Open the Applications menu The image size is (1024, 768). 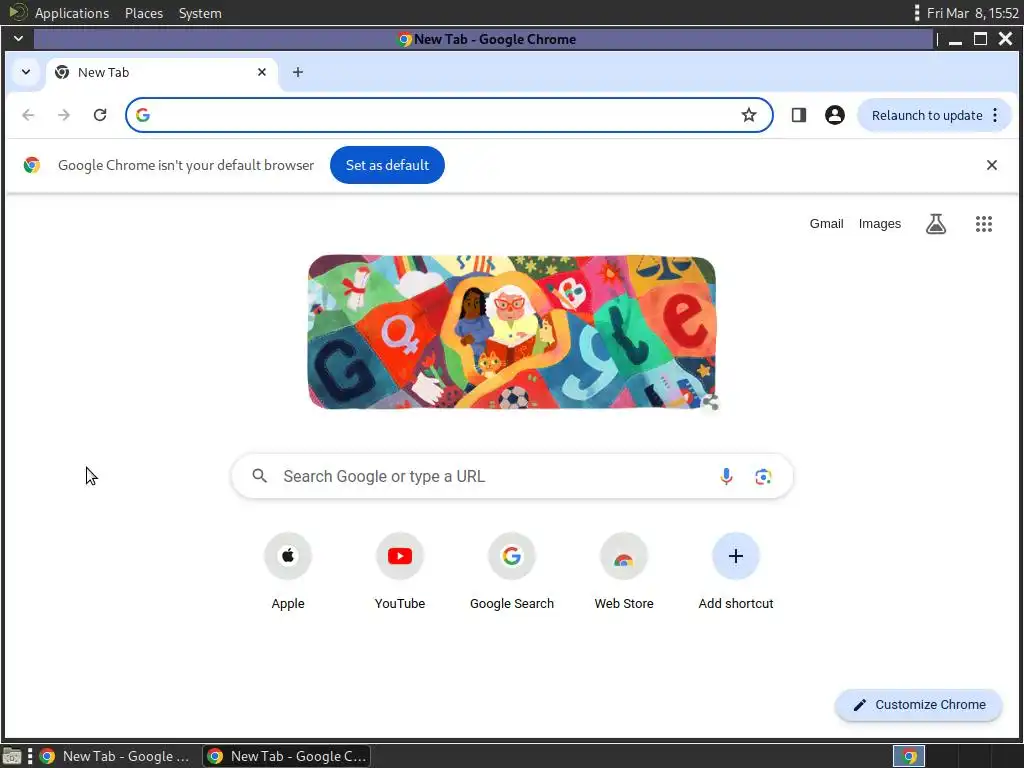tap(72, 13)
